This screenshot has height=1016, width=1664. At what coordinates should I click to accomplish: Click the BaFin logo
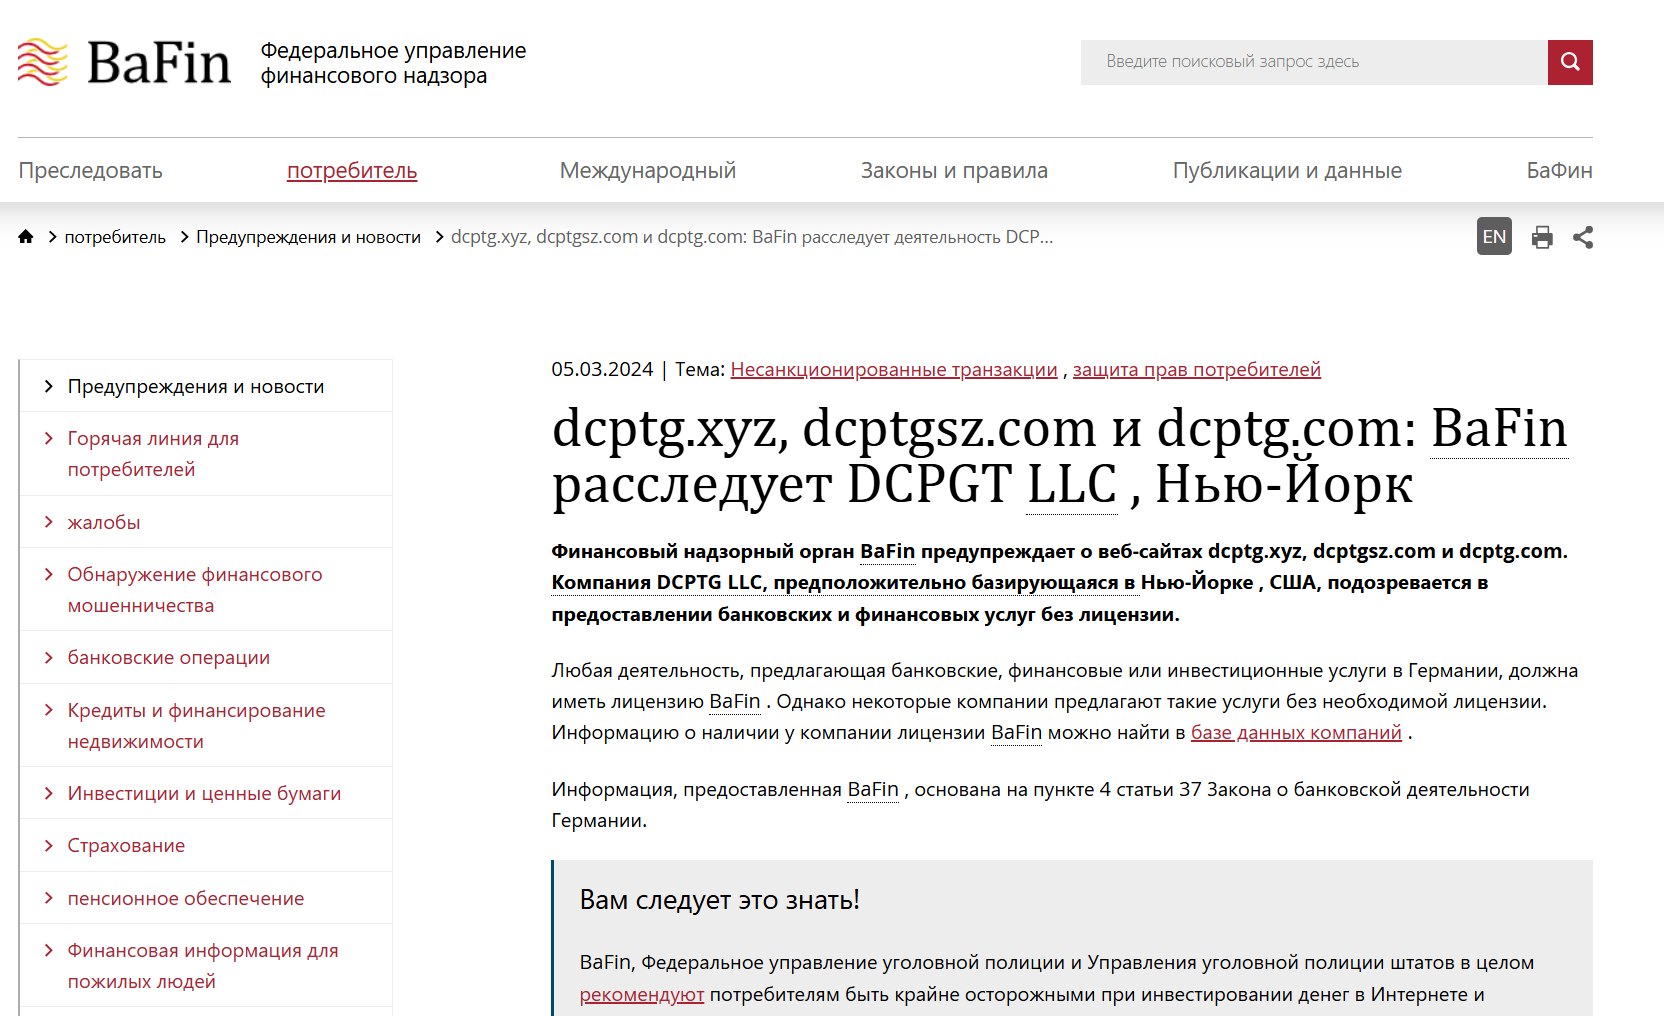pyautogui.click(x=124, y=63)
